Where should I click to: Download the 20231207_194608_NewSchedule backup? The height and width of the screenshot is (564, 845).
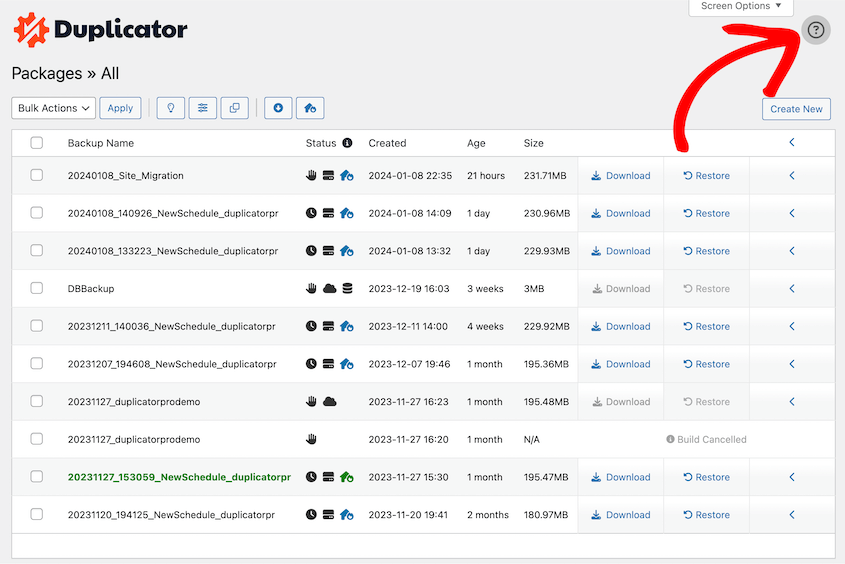tap(621, 364)
